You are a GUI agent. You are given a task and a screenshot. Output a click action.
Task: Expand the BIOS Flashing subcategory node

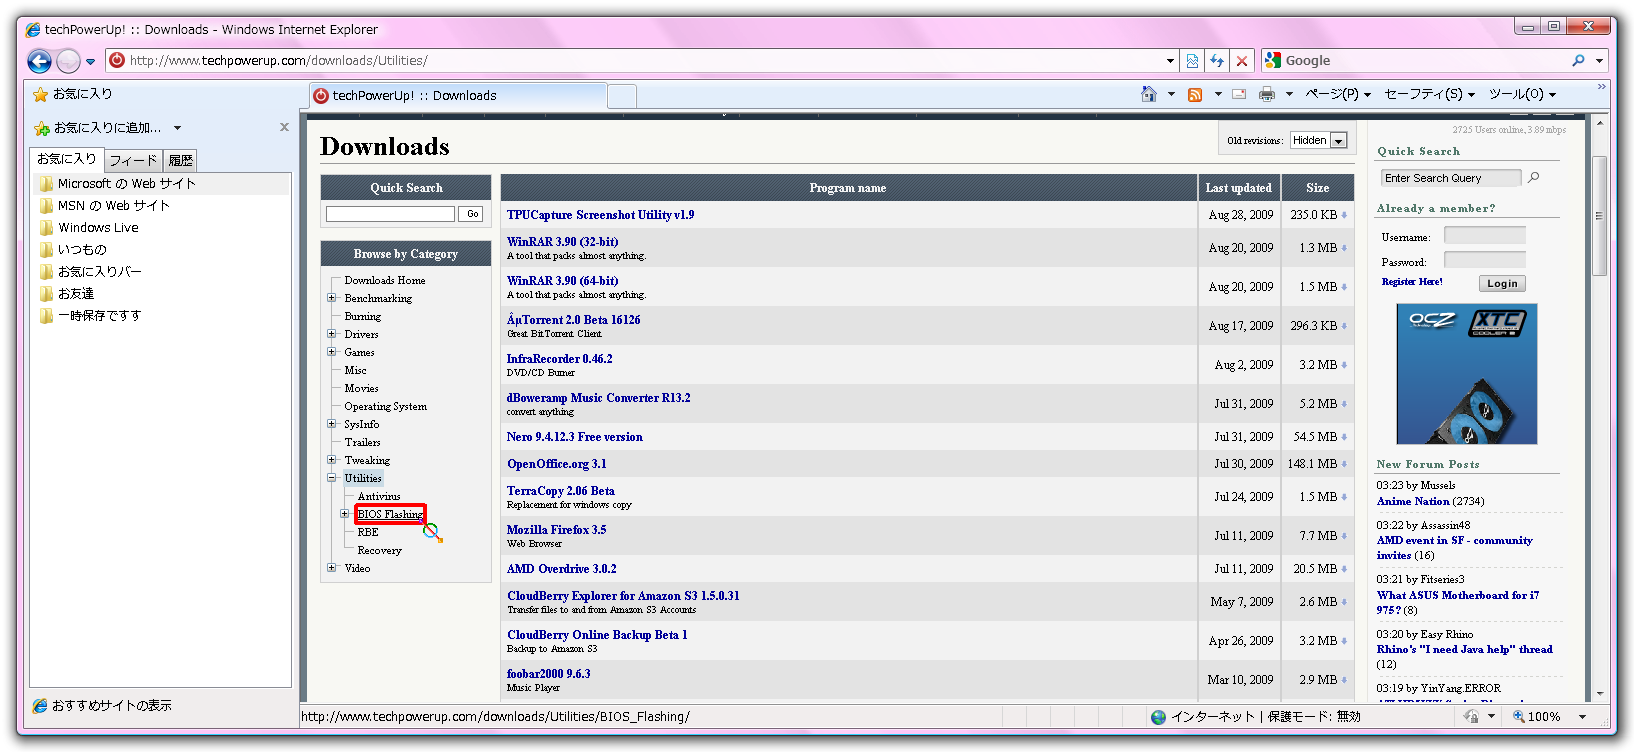[344, 514]
